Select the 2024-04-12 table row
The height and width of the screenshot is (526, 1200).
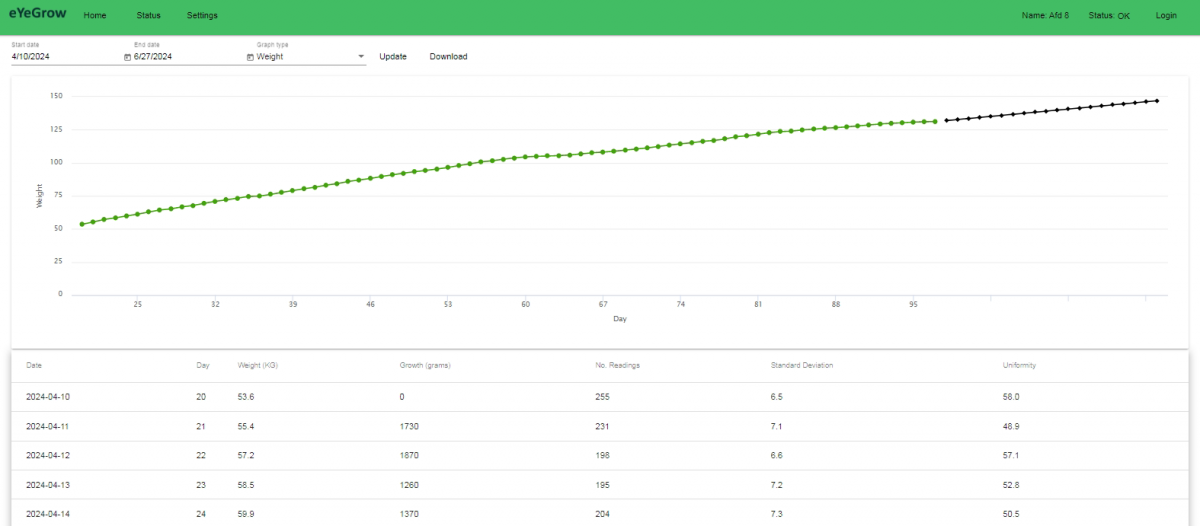[600, 455]
